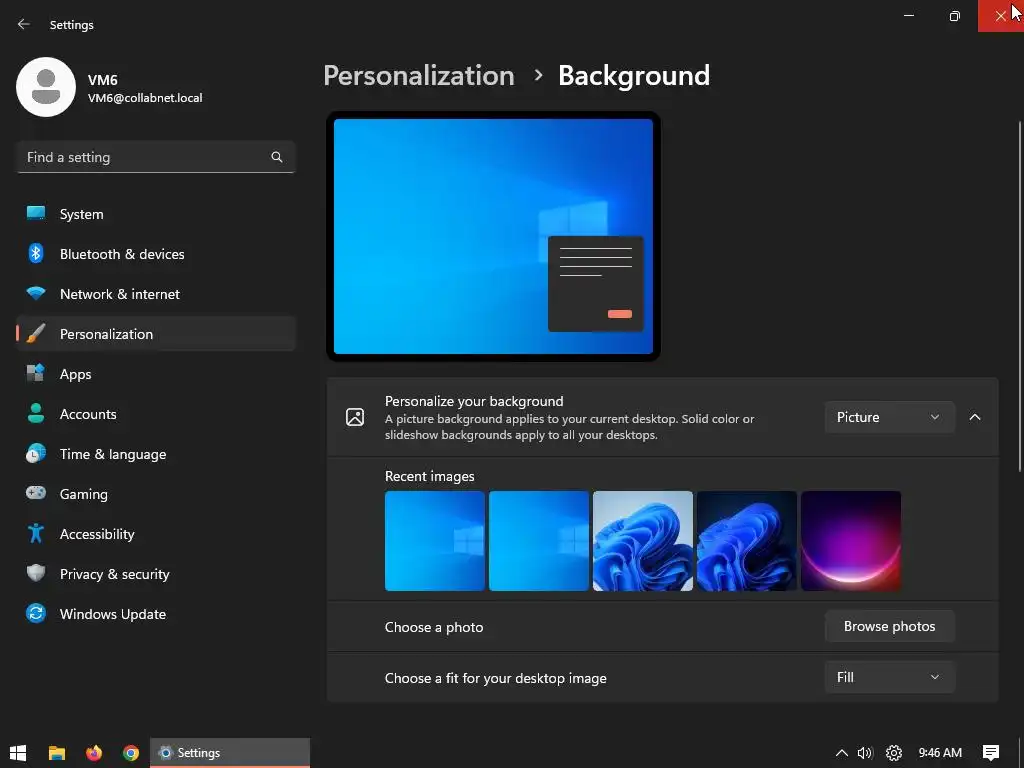The width and height of the screenshot is (1024, 768).
Task: Select the second blue Windows wallpaper thumbnail
Action: point(539,541)
